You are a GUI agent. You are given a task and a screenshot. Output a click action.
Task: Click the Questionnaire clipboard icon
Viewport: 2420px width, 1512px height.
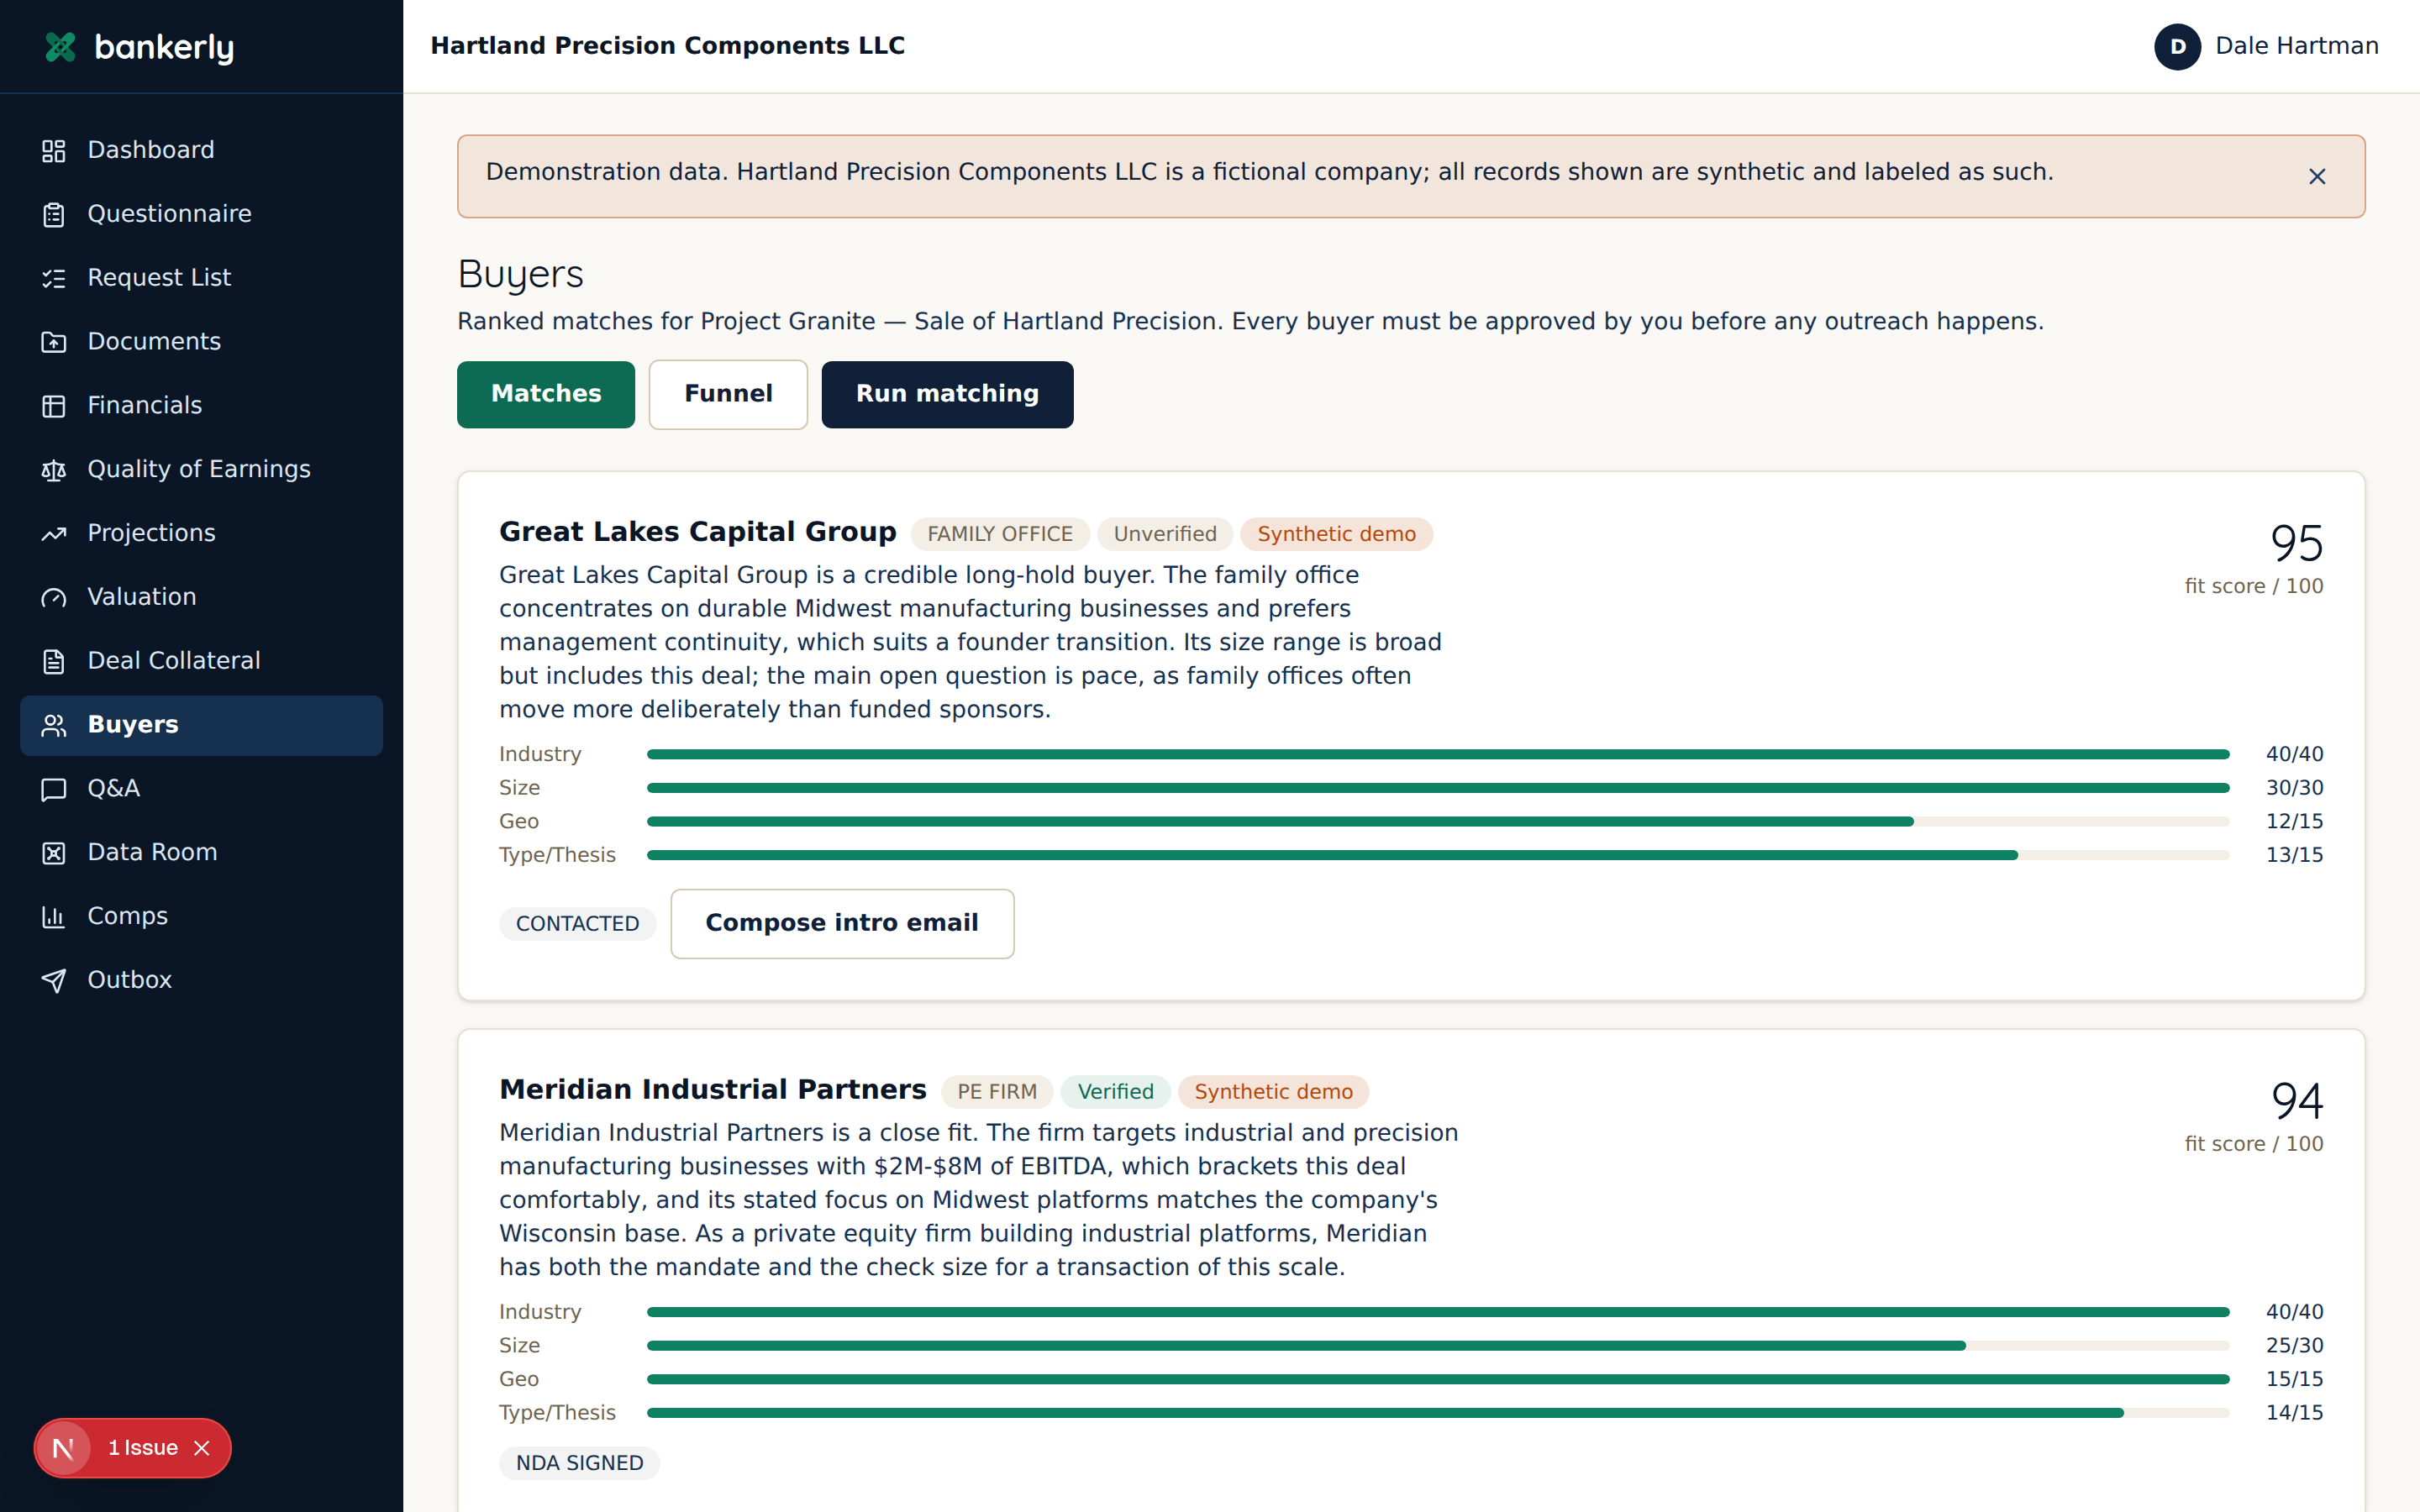pyautogui.click(x=54, y=215)
